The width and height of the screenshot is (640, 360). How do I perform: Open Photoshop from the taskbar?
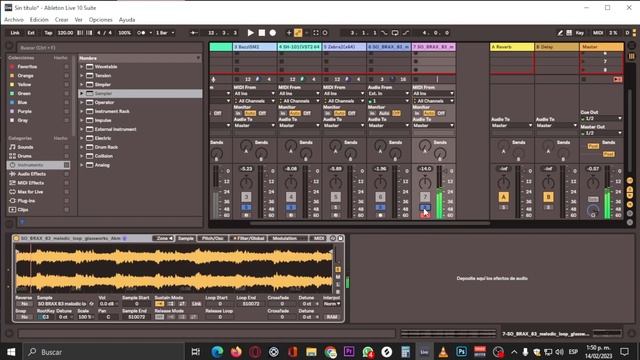(x=462, y=352)
